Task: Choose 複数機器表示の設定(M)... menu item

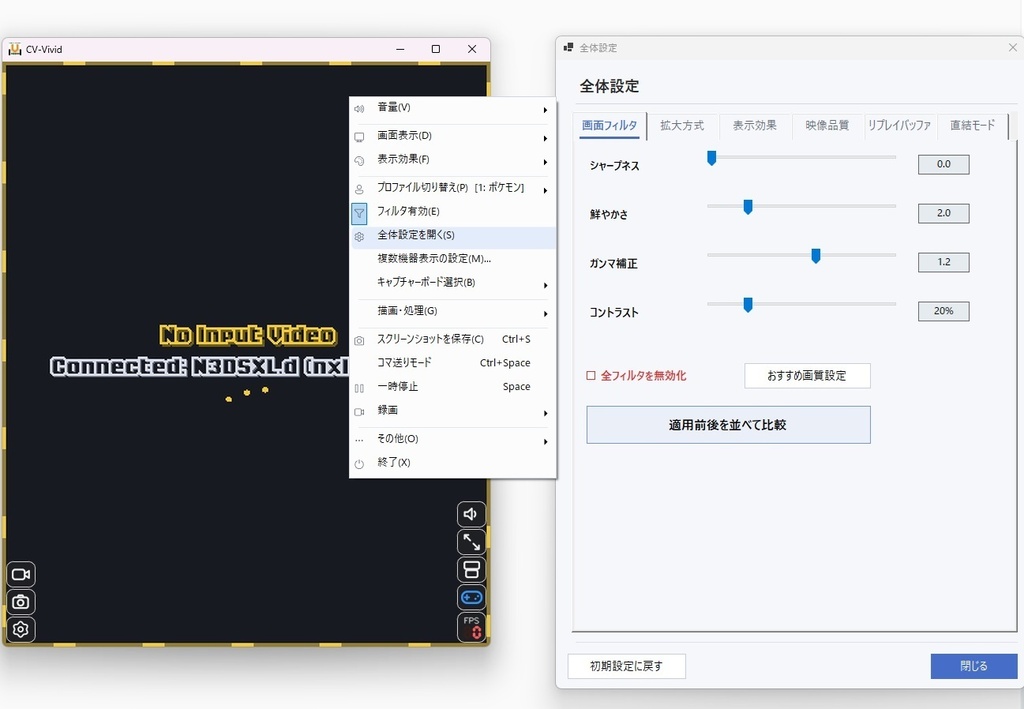Action: 453,260
